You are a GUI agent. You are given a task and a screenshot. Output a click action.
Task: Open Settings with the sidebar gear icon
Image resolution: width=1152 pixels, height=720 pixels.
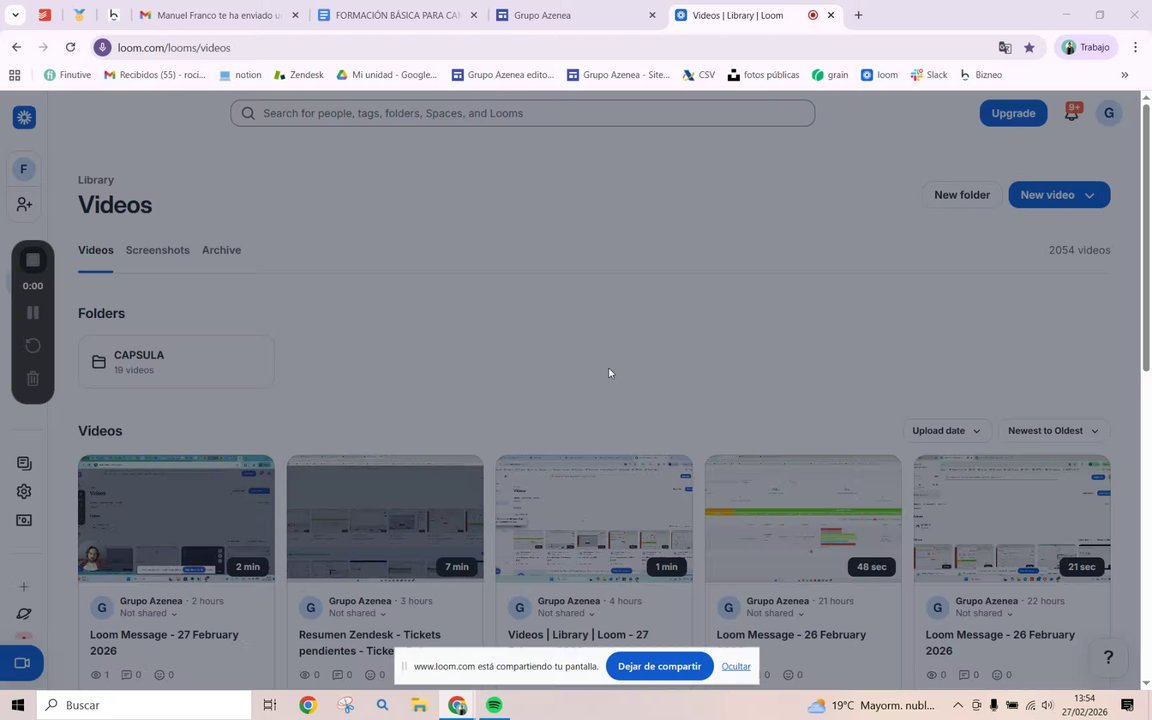point(24,492)
